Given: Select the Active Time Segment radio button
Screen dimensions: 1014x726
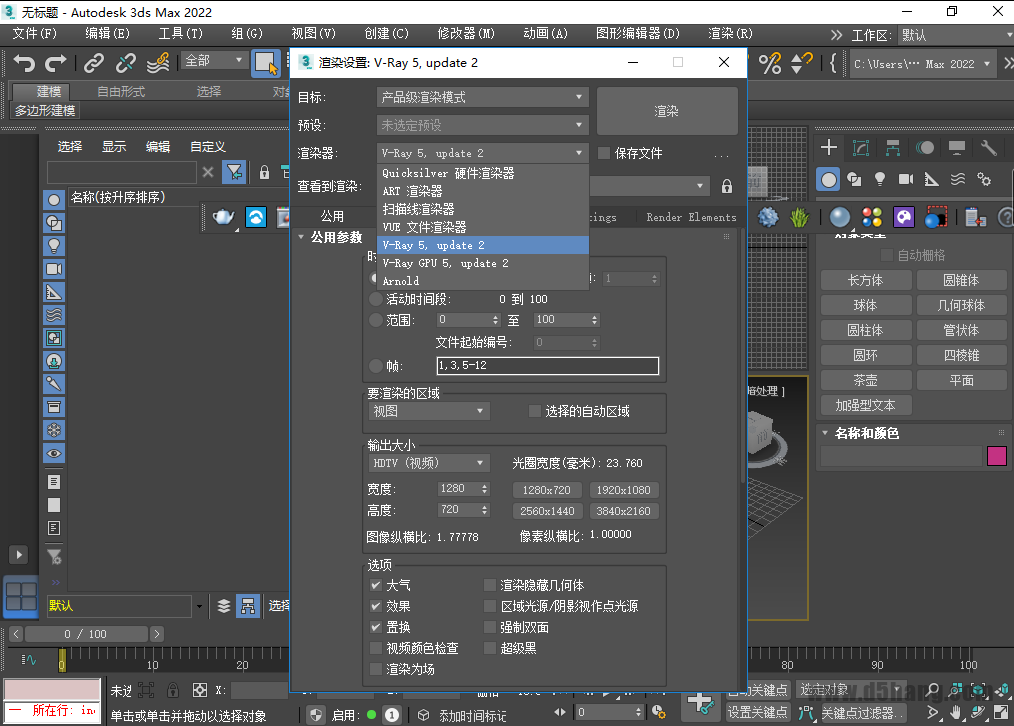Looking at the screenshot, I should click(376, 299).
